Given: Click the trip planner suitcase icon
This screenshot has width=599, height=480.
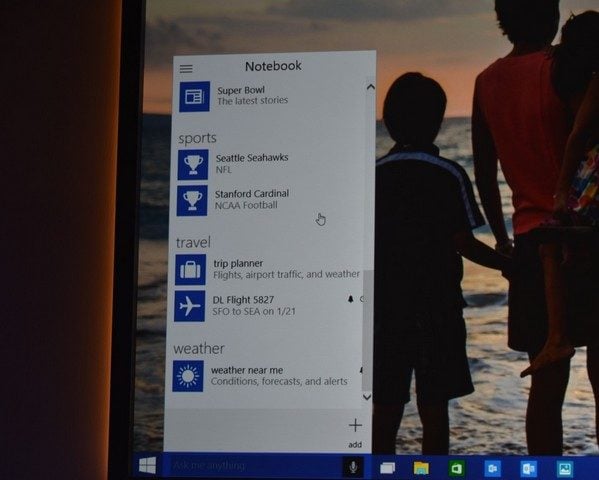Looking at the screenshot, I should [191, 270].
